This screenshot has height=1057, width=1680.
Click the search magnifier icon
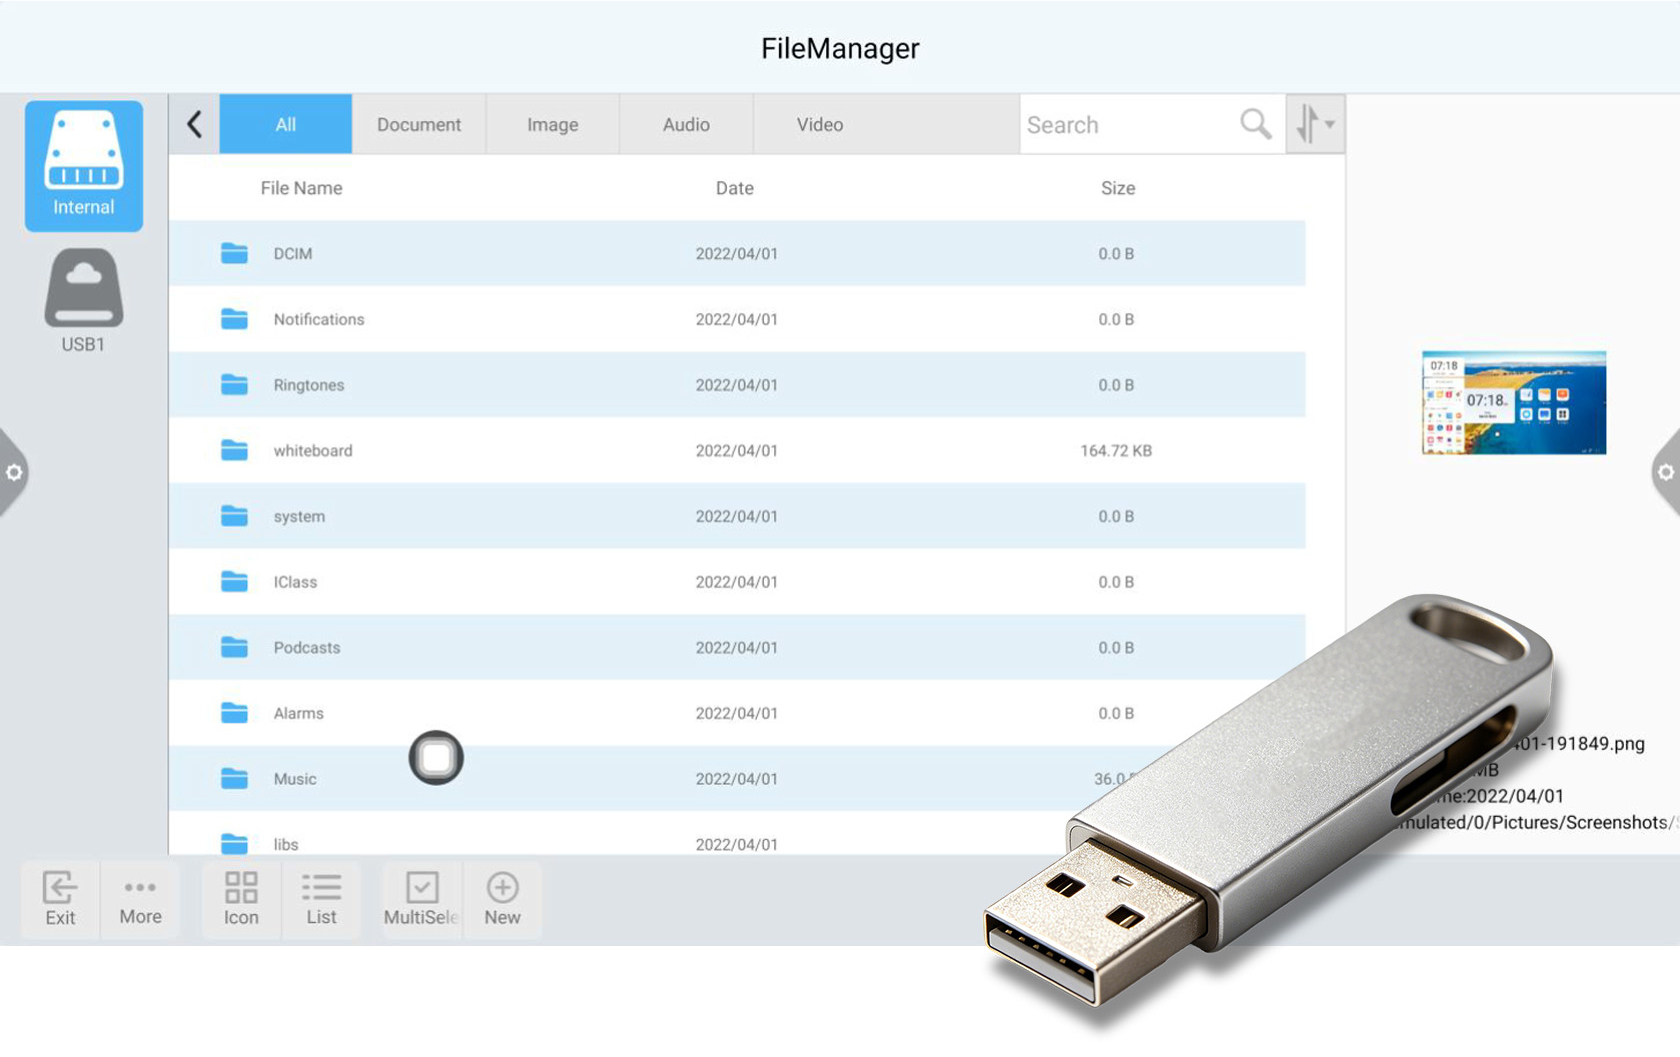point(1255,124)
